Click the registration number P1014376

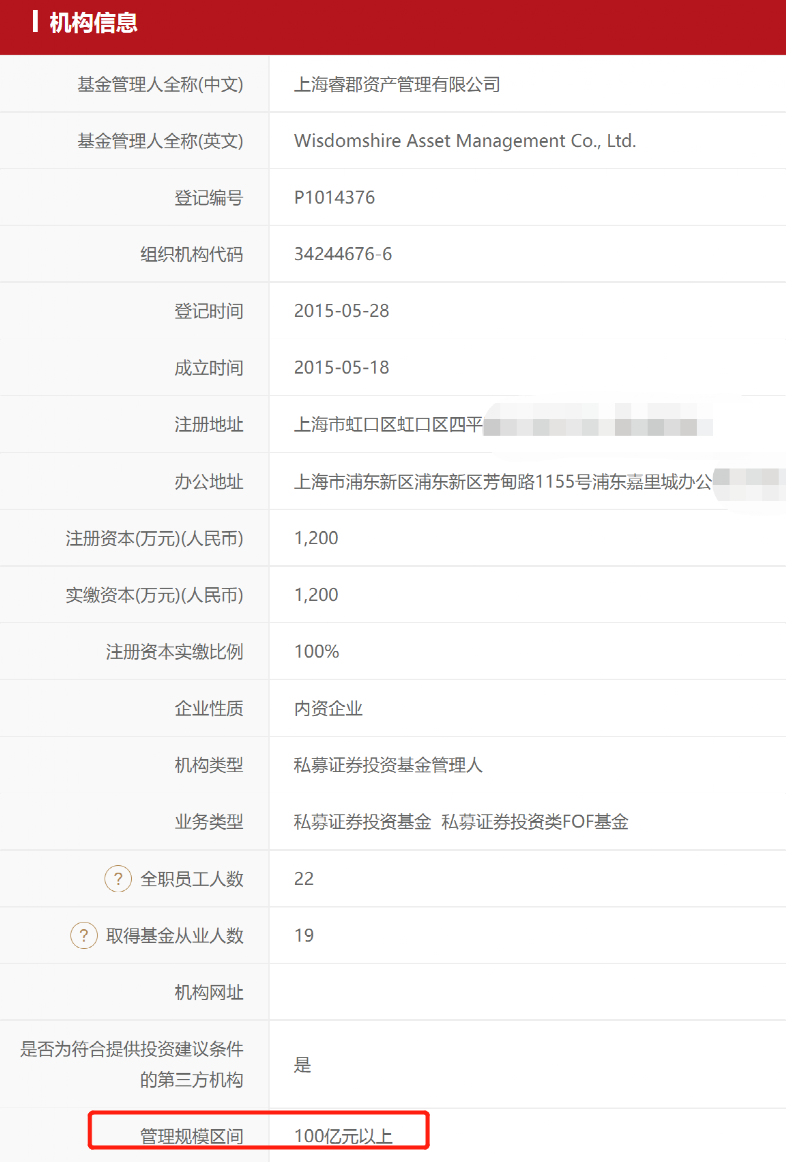(334, 198)
